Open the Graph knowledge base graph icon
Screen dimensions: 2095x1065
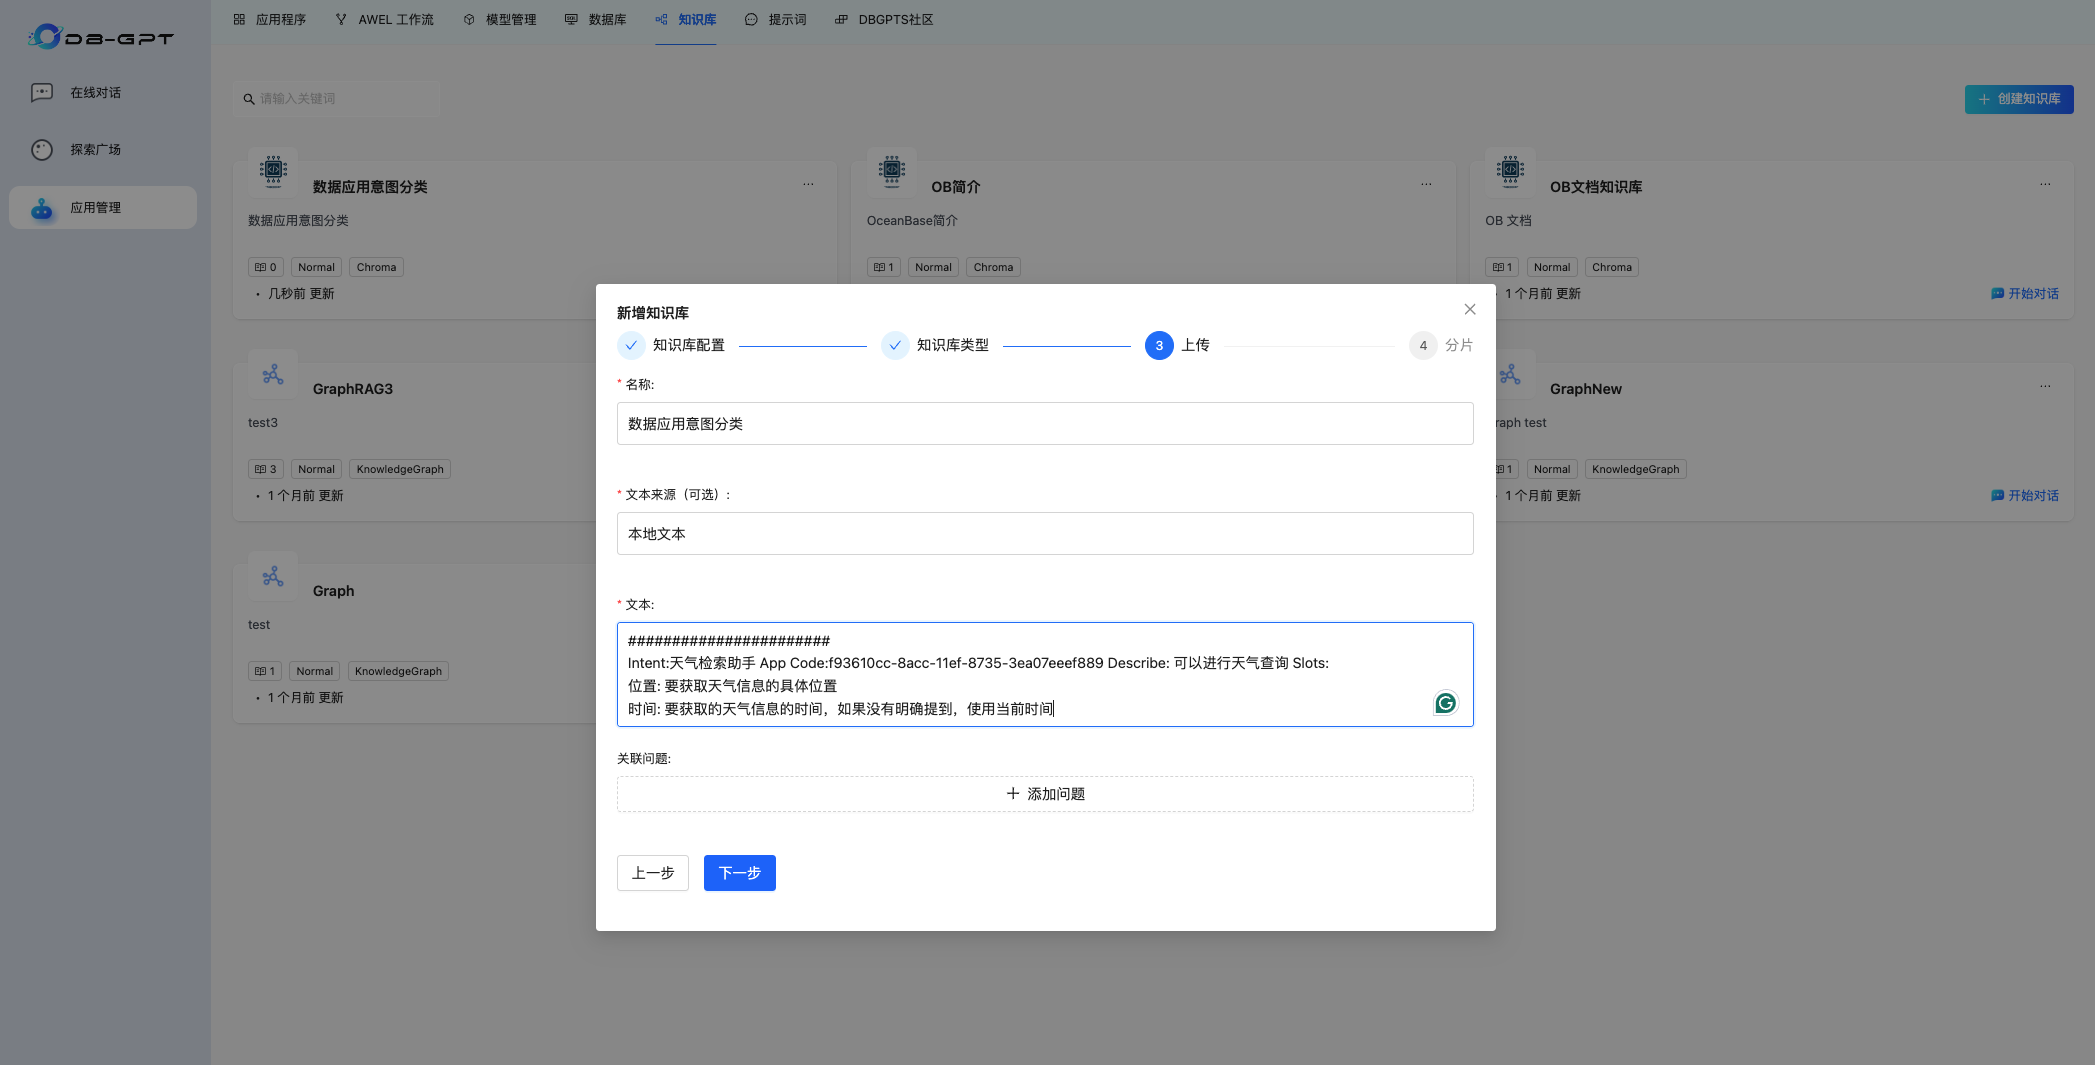pos(273,577)
